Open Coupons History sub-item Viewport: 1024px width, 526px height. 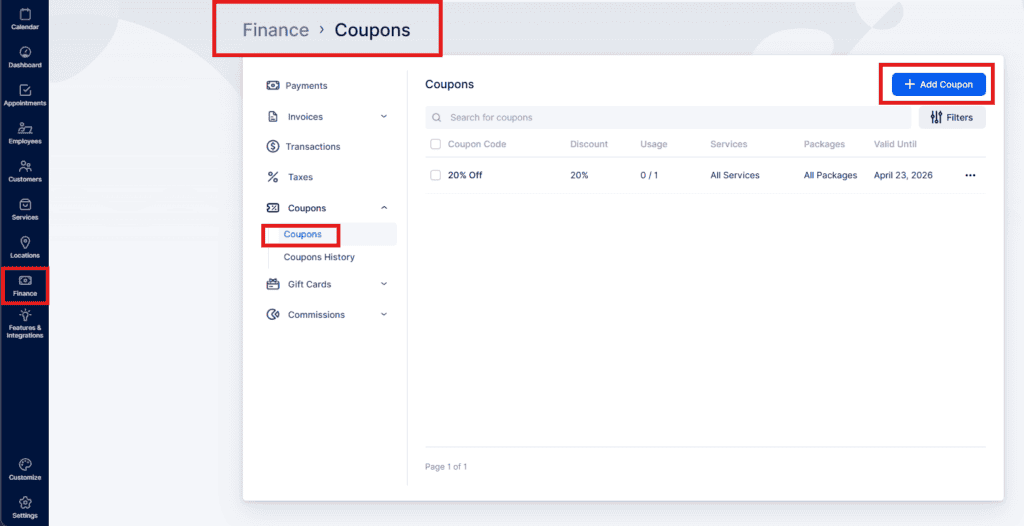[319, 257]
